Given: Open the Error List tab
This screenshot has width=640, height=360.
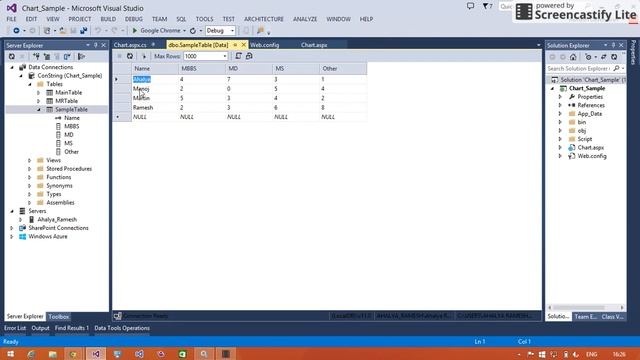Looking at the screenshot, I should (x=15, y=328).
